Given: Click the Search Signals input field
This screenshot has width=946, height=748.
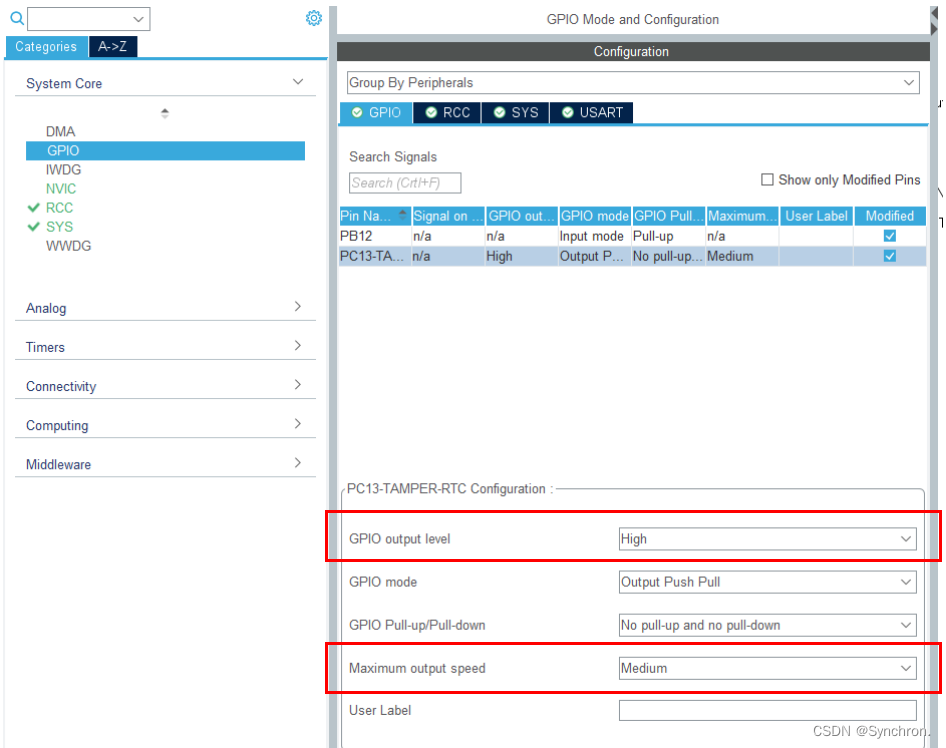Looking at the screenshot, I should point(405,183).
